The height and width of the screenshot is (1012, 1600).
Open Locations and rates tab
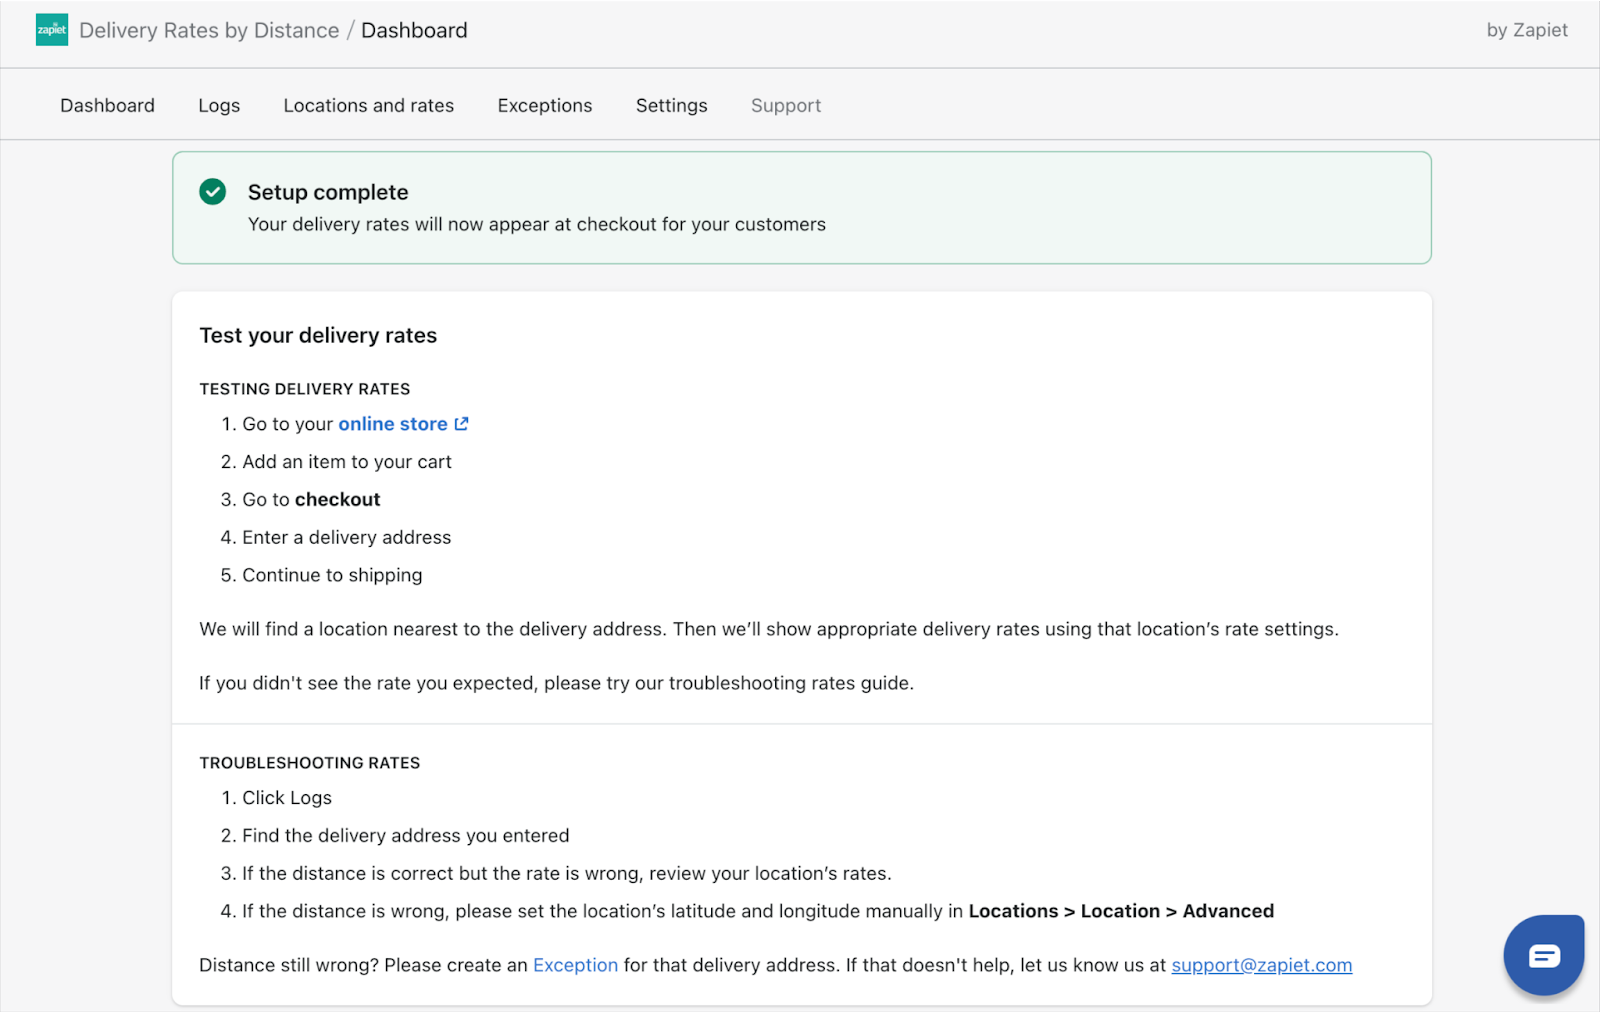(x=369, y=105)
